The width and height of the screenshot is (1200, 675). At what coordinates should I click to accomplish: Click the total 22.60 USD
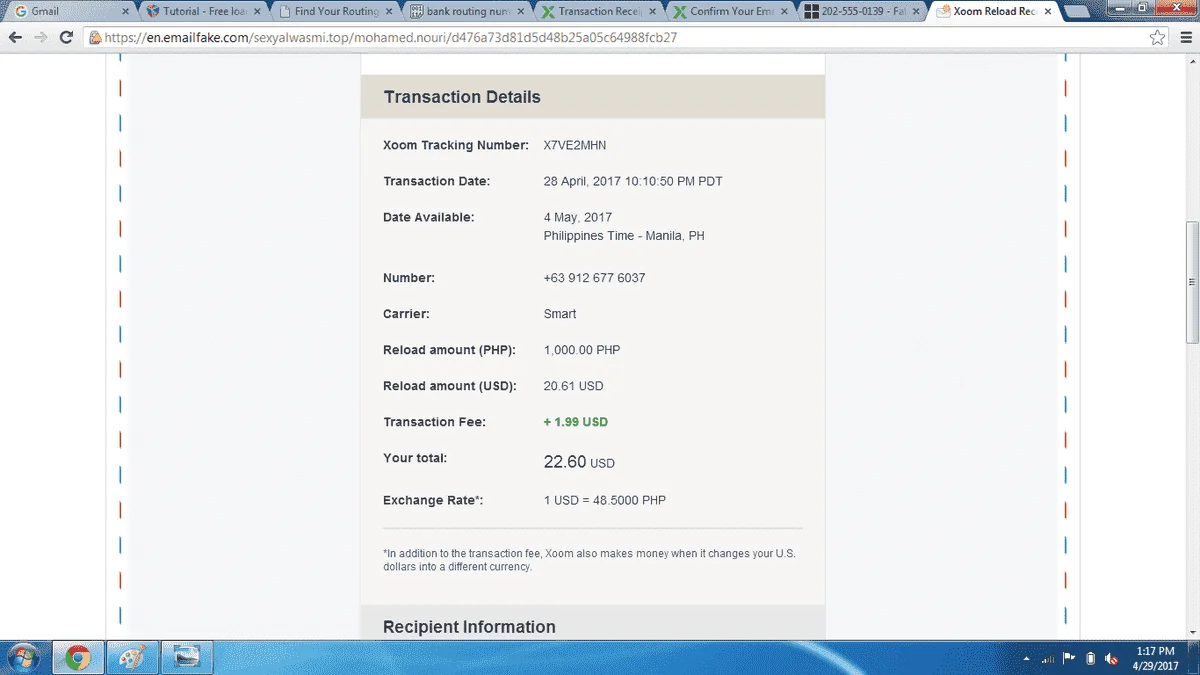click(x=579, y=461)
